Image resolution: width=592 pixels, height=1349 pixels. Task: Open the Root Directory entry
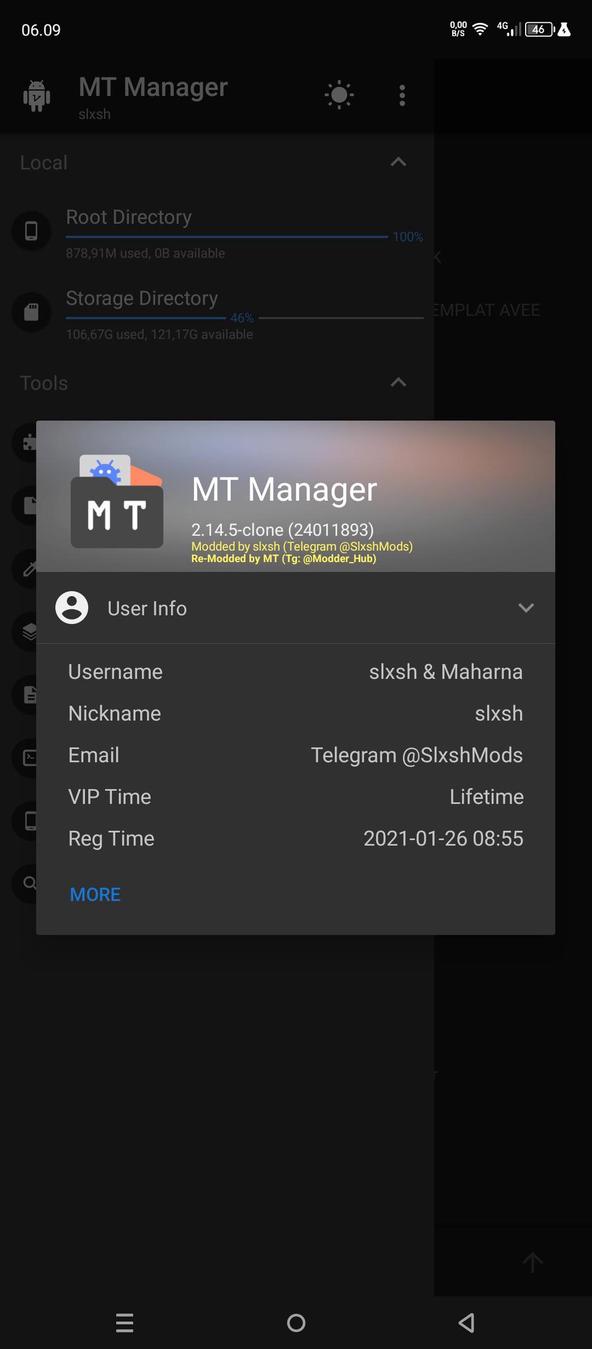click(x=217, y=233)
